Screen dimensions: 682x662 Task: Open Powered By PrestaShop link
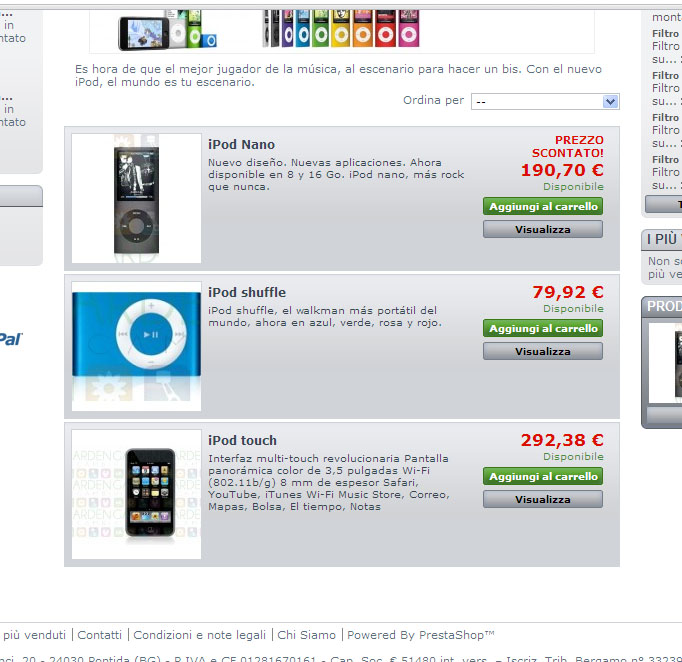pyautogui.click(x=421, y=635)
